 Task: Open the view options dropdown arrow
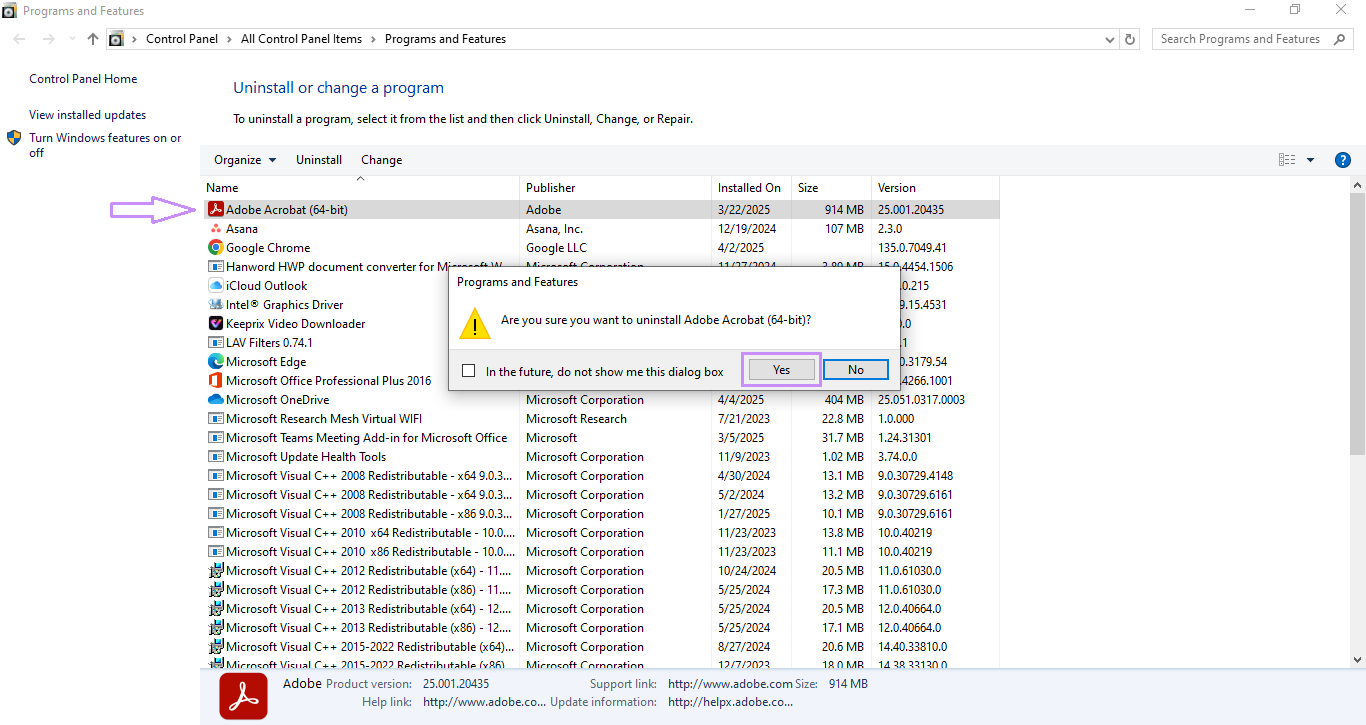pos(1310,159)
